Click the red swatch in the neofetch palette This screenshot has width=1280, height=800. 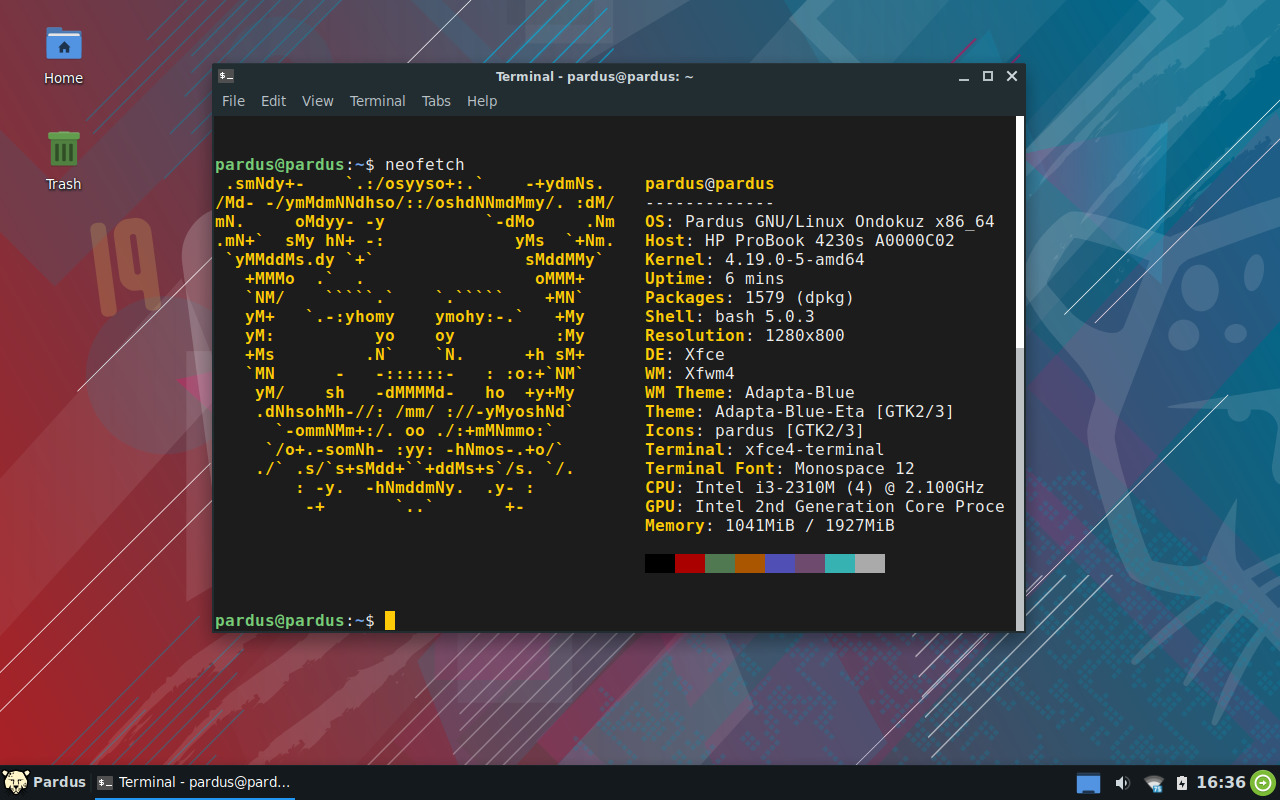(x=689, y=563)
